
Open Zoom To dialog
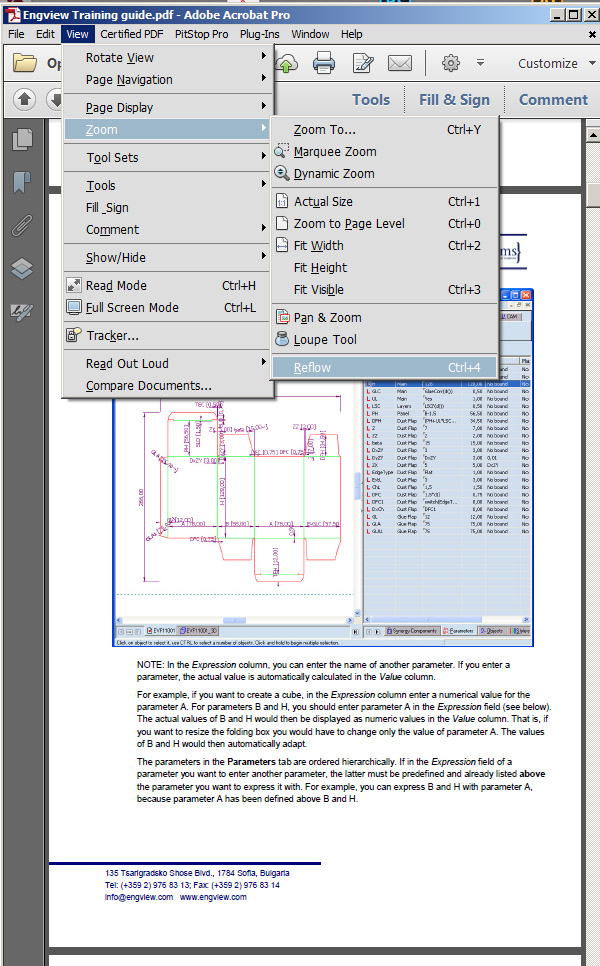point(384,130)
